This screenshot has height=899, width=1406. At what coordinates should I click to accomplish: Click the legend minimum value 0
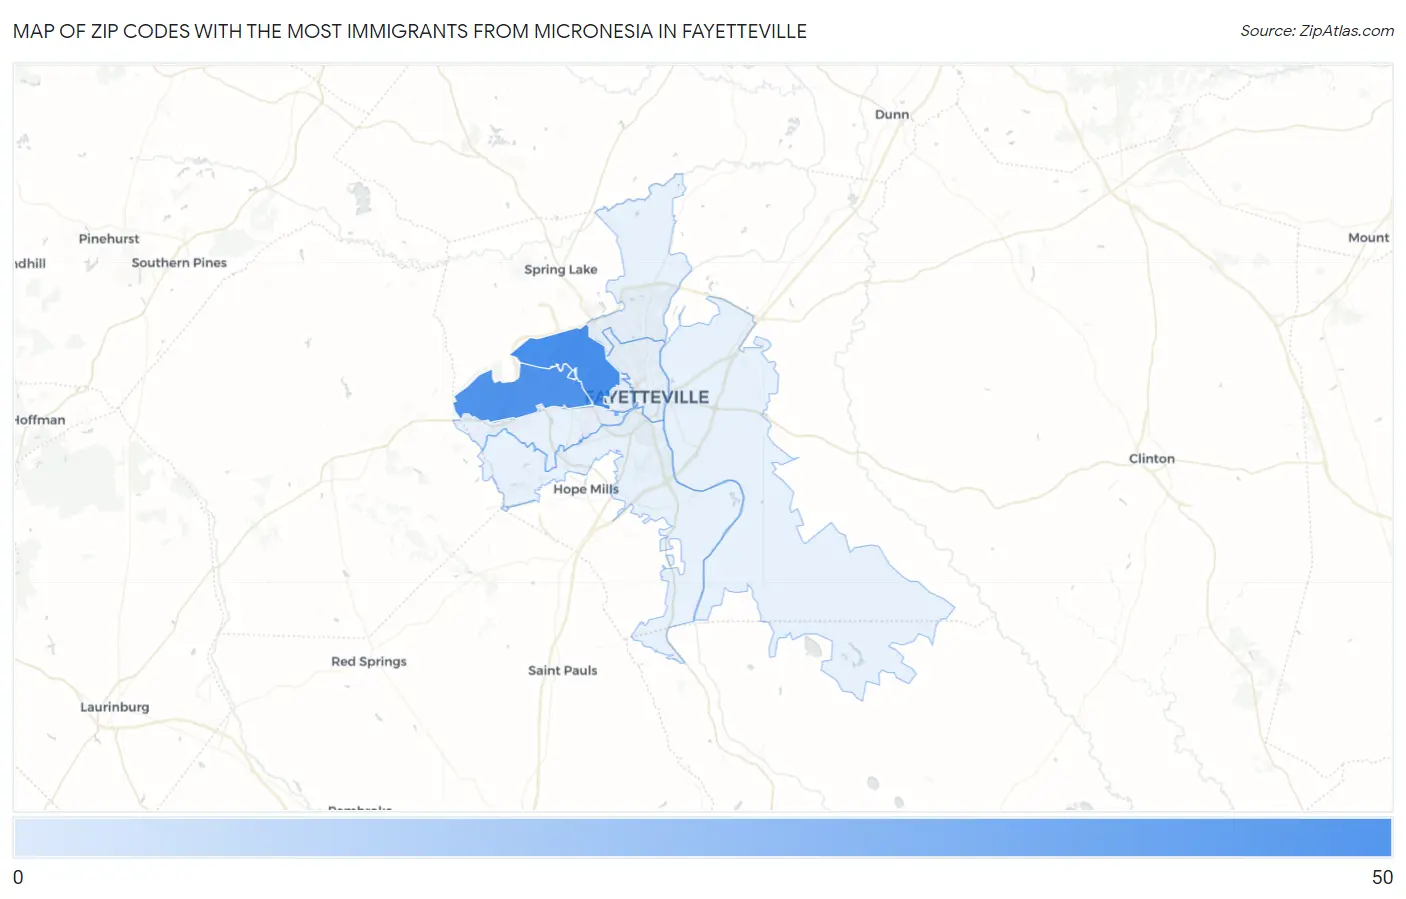tap(18, 877)
